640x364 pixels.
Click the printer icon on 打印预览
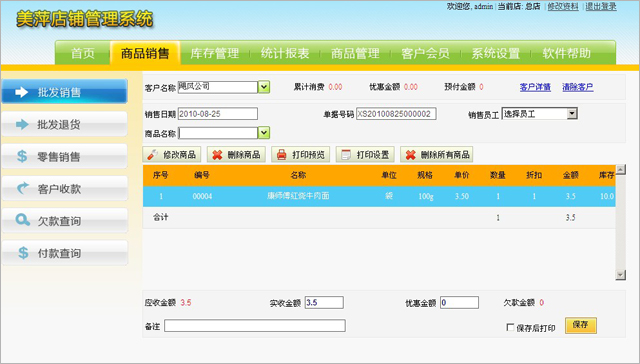[x=282, y=155]
